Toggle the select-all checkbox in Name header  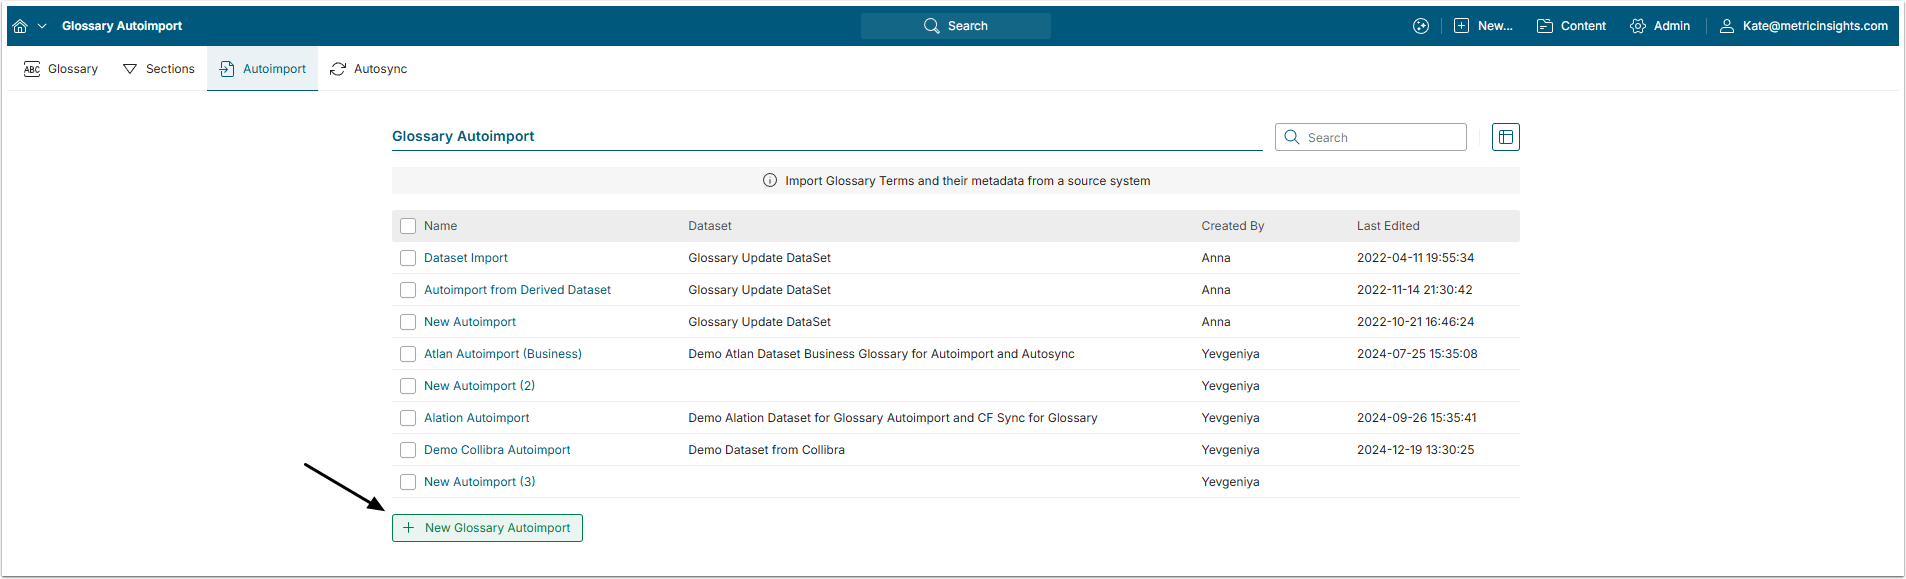(x=408, y=226)
